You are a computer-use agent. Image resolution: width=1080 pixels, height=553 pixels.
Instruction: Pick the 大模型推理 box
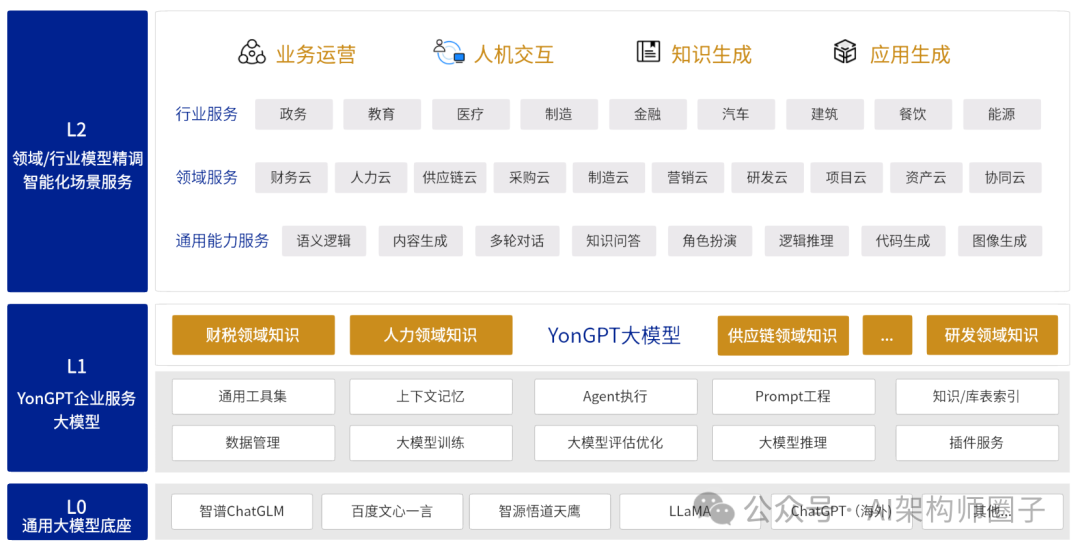(793, 443)
